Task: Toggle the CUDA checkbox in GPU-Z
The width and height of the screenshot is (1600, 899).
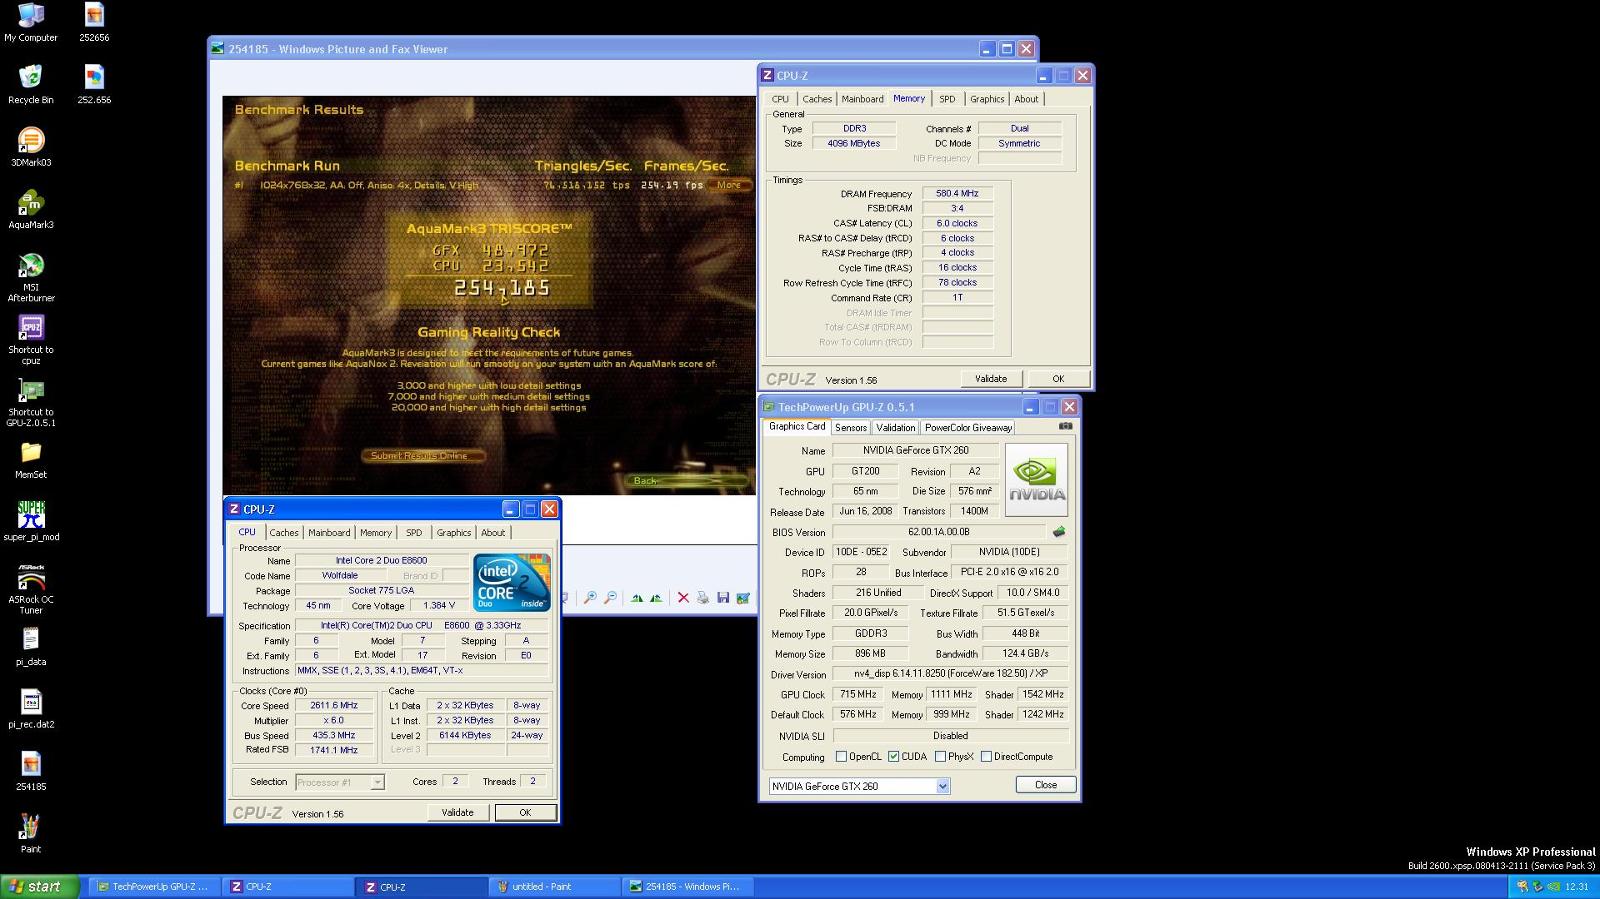Action: point(893,757)
